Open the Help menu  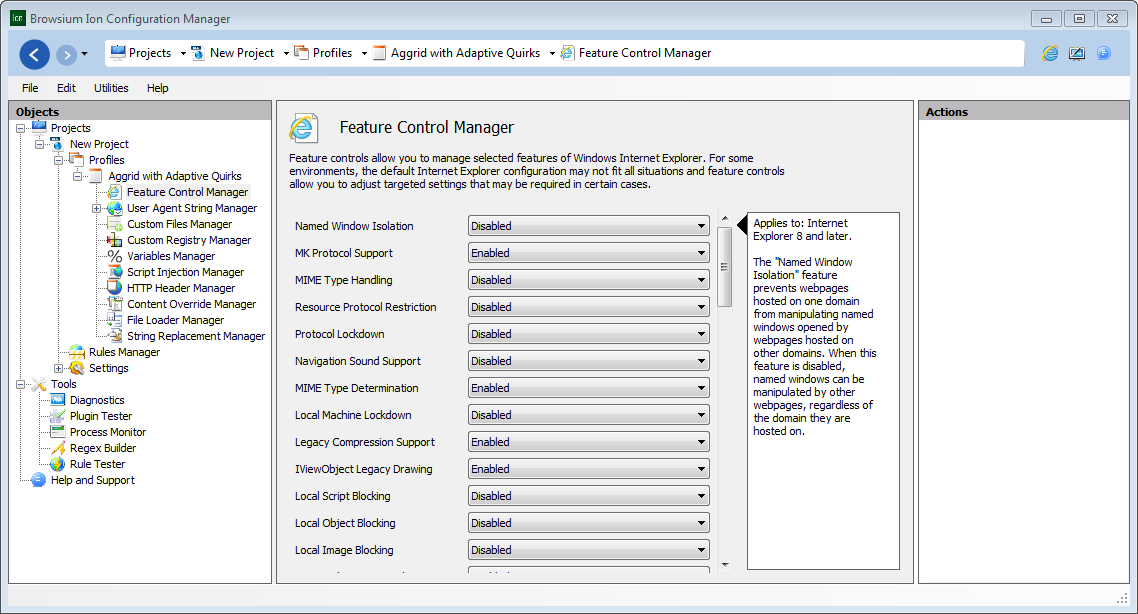pos(157,88)
